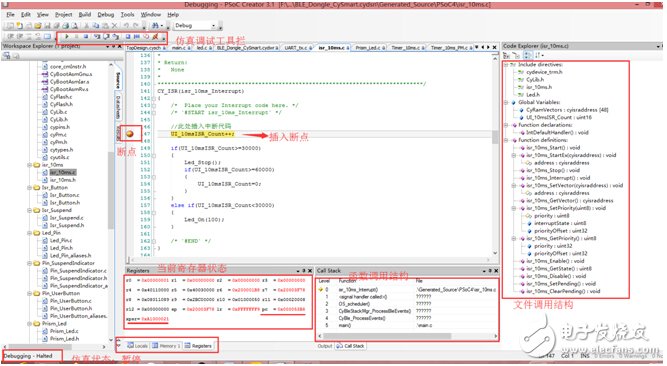Switch to the Timer_10ms.c editor tab
The height and width of the screenshot is (366, 667).
pyautogui.click(x=407, y=48)
